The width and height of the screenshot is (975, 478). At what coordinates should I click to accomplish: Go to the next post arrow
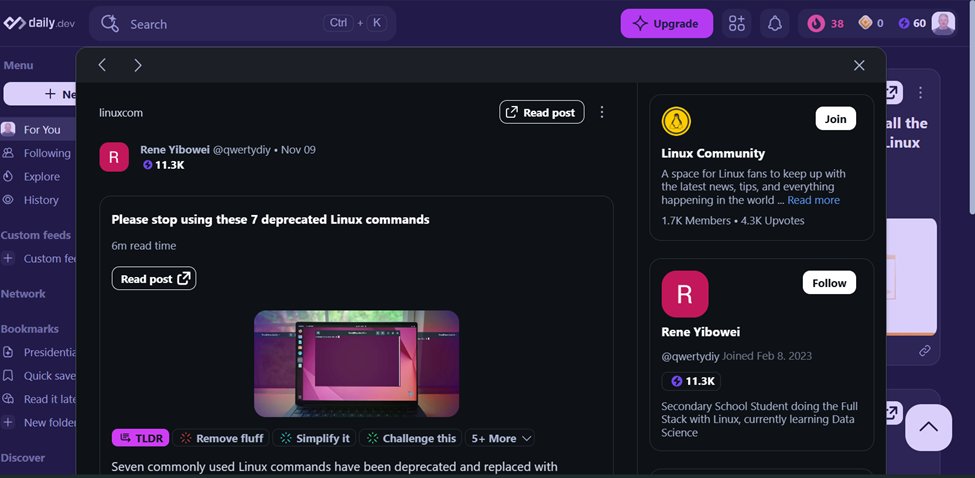point(138,65)
